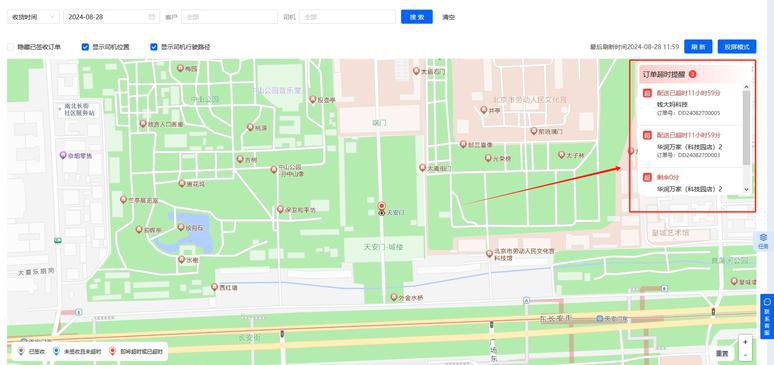Click the 刷新 refresh button
Screen dimensions: 774x365
pos(698,46)
